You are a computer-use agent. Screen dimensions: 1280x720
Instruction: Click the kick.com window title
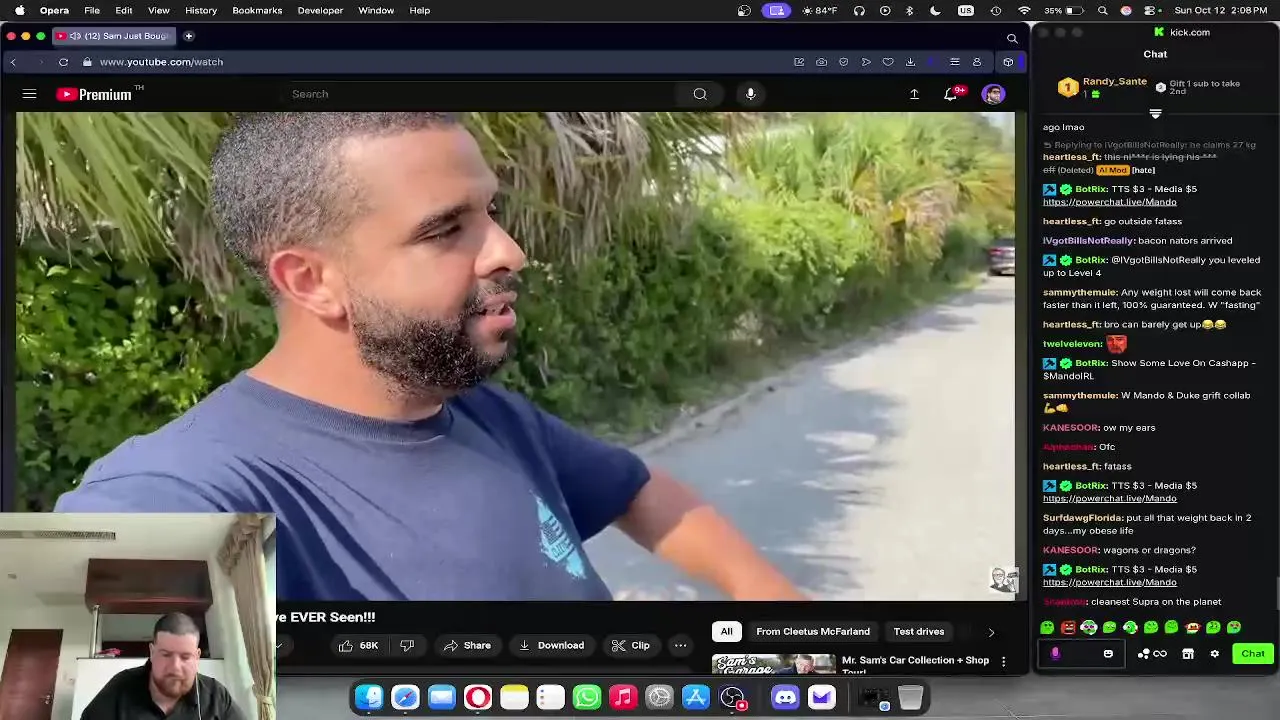(1189, 32)
